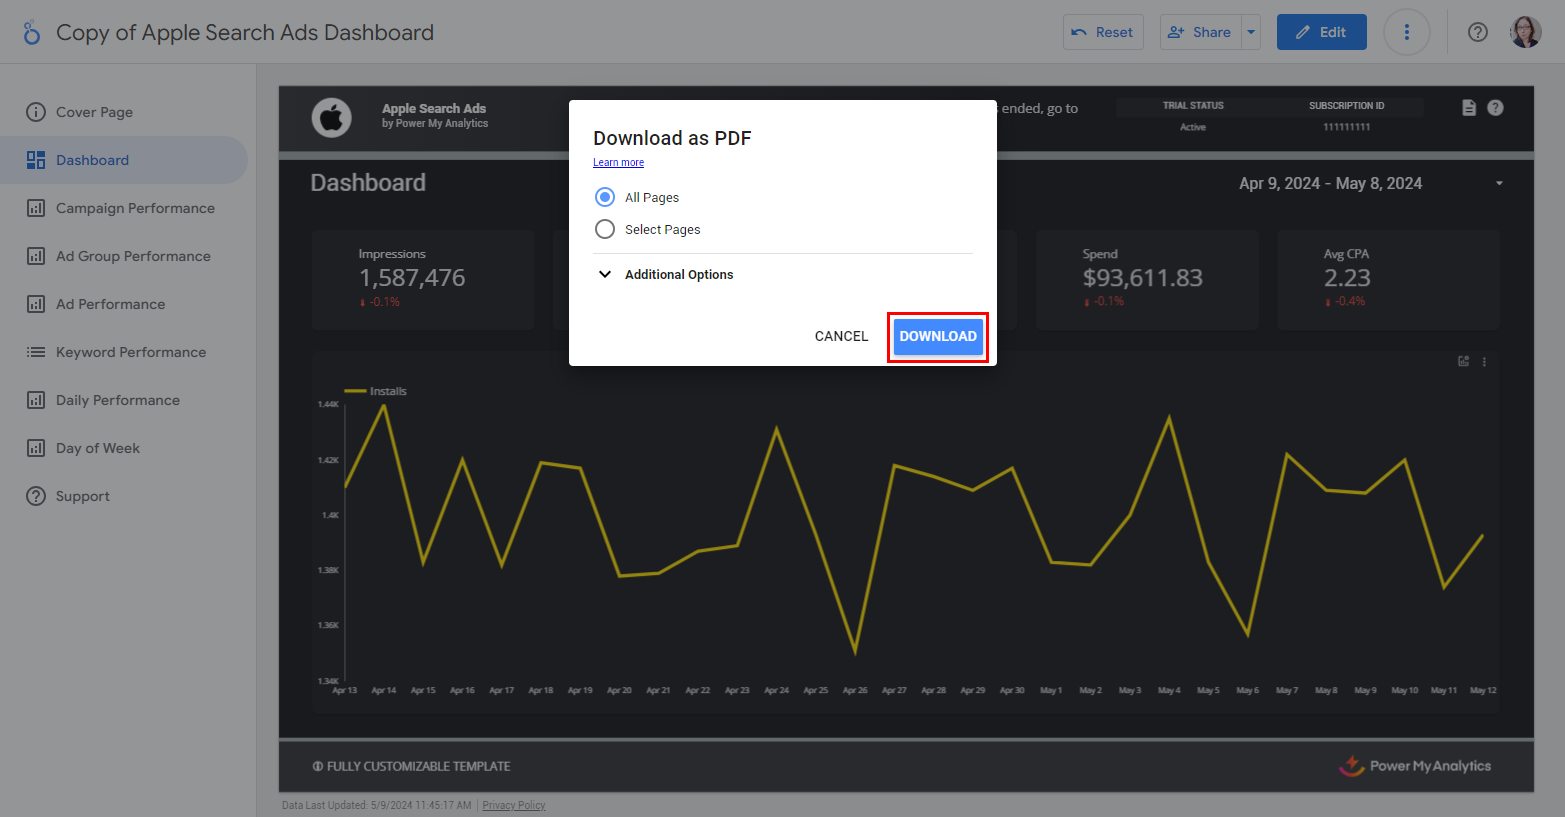Viewport: 1565px width, 817px height.
Task: Click the report header help icon
Action: pyautogui.click(x=1495, y=108)
